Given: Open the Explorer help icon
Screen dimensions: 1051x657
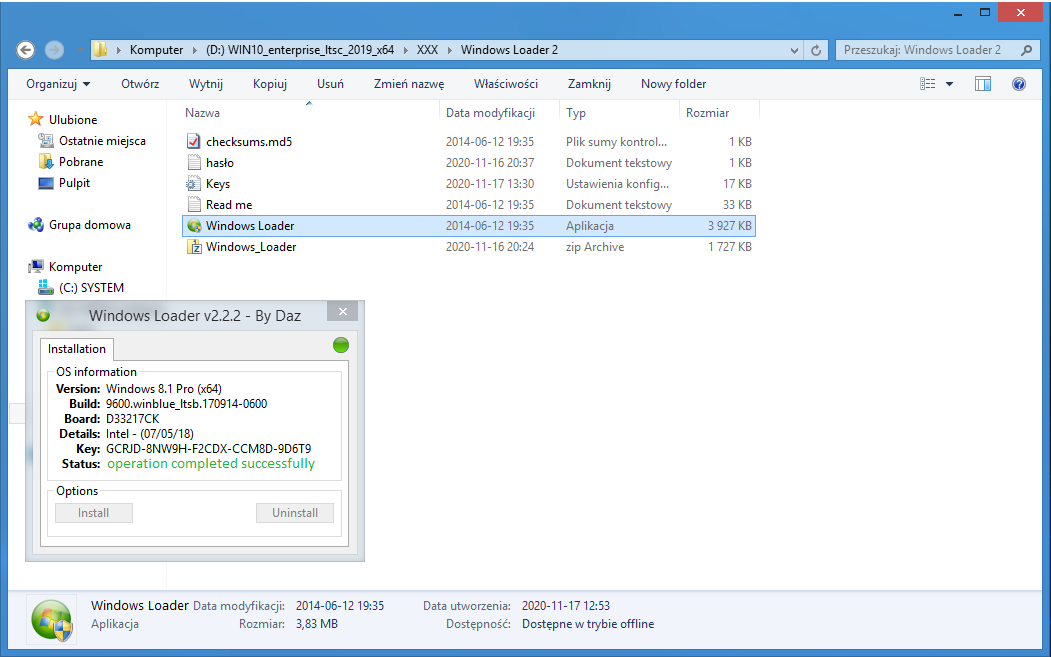Looking at the screenshot, I should tap(1019, 84).
